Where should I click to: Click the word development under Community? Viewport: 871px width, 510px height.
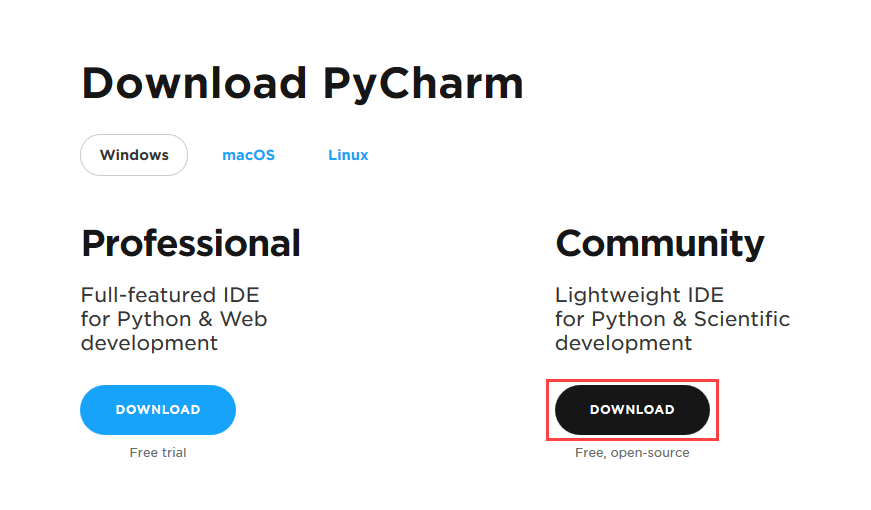coord(623,343)
